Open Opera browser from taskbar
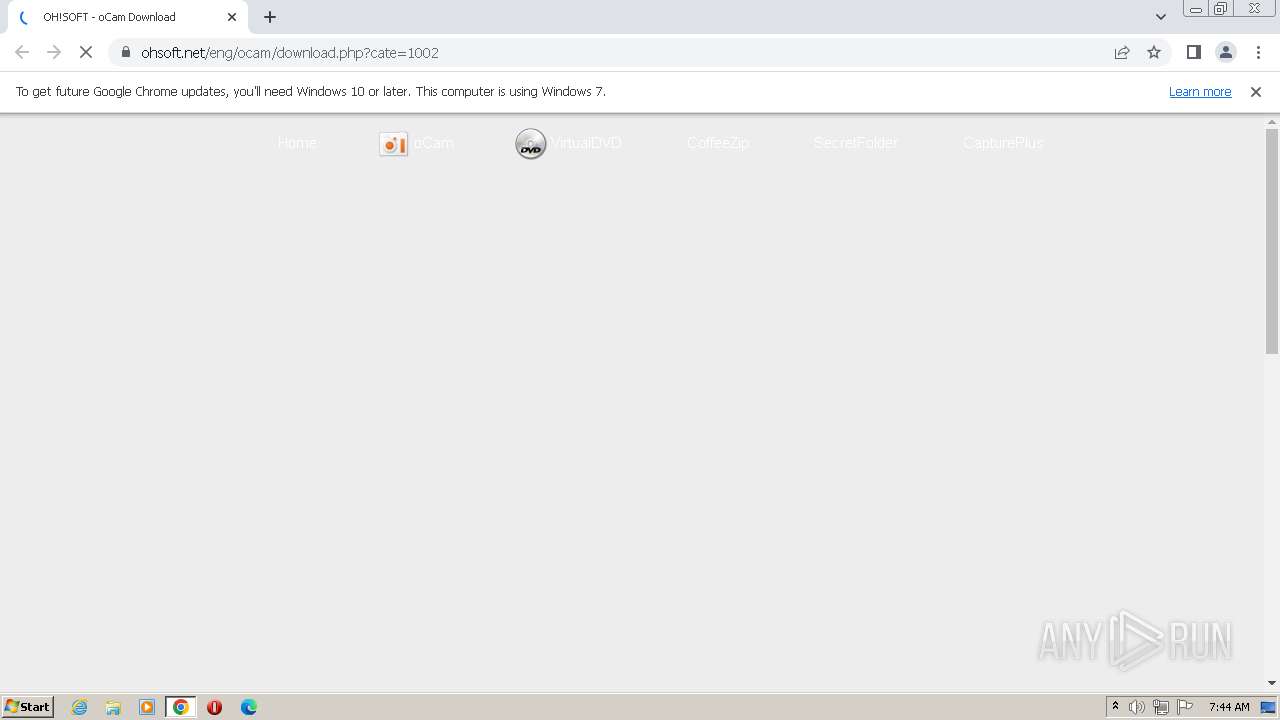This screenshot has height=720, width=1280. click(214, 707)
